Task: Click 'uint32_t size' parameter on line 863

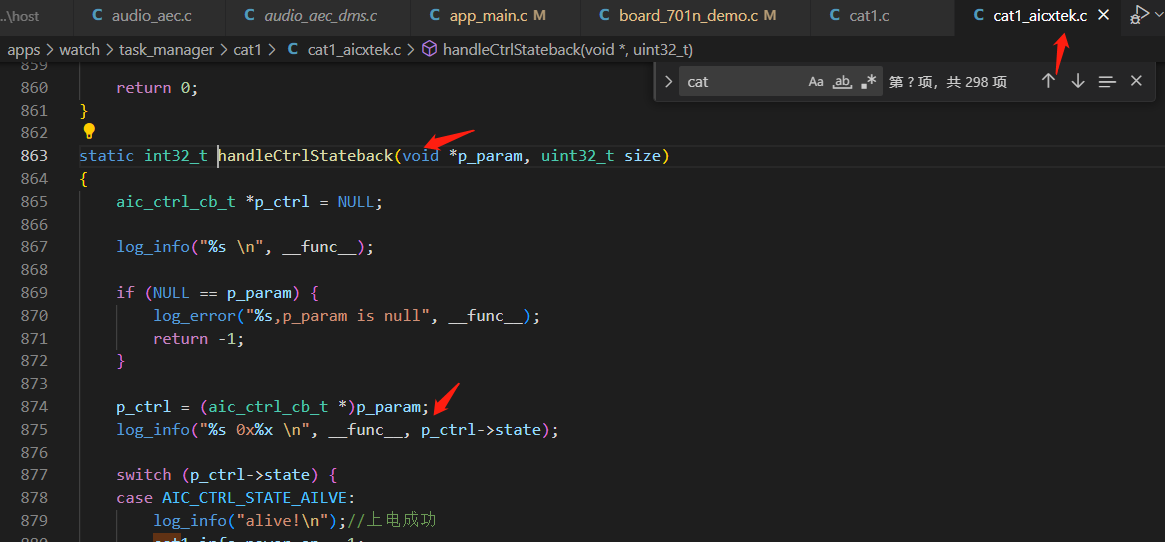Action: (x=601, y=156)
